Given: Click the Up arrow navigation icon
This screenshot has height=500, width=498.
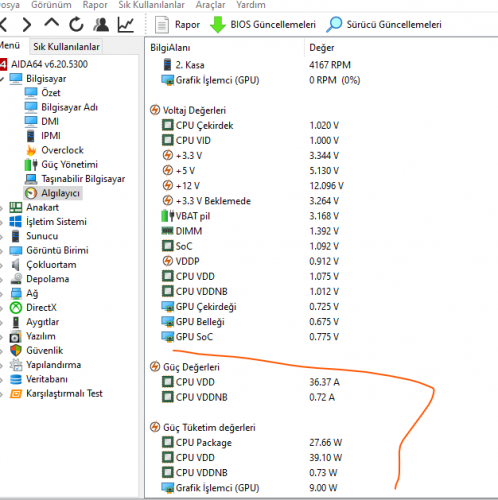Looking at the screenshot, I should click(52, 23).
